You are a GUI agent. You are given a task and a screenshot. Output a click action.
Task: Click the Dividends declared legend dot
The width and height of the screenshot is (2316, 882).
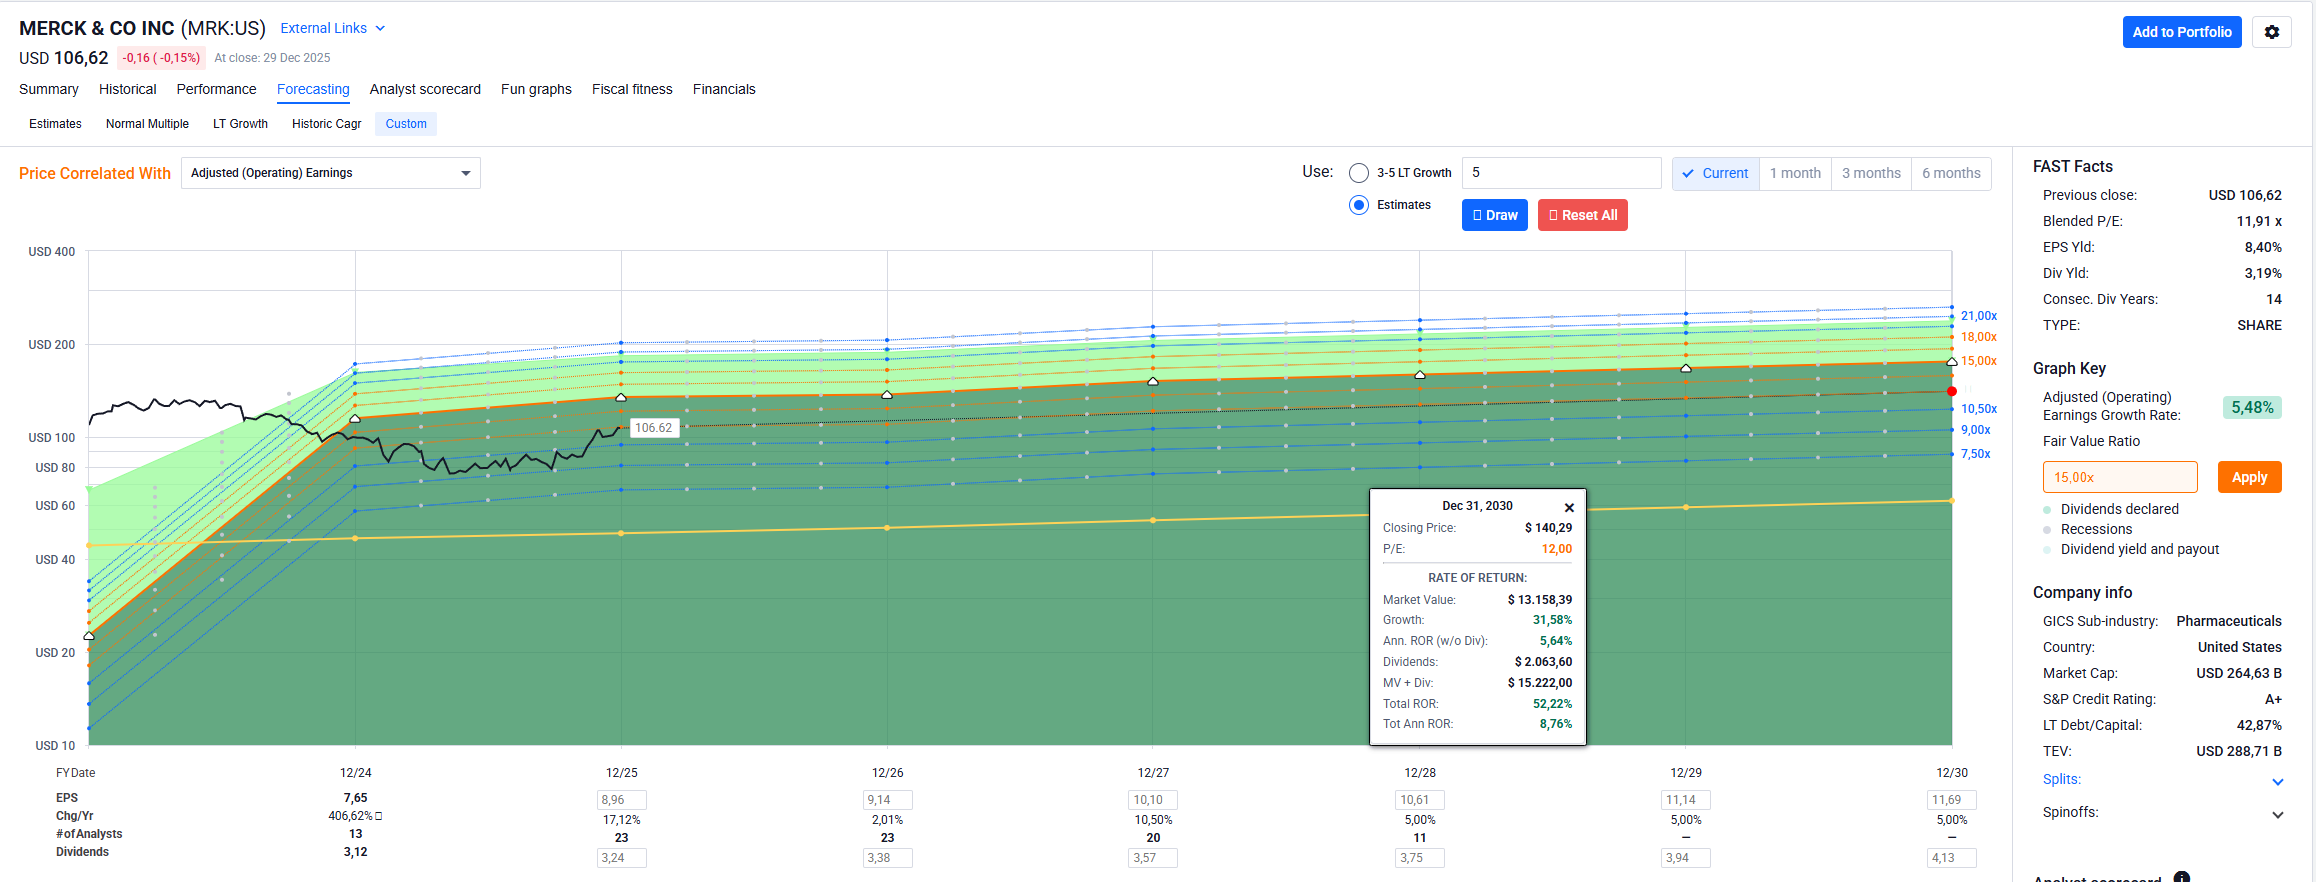(2047, 510)
